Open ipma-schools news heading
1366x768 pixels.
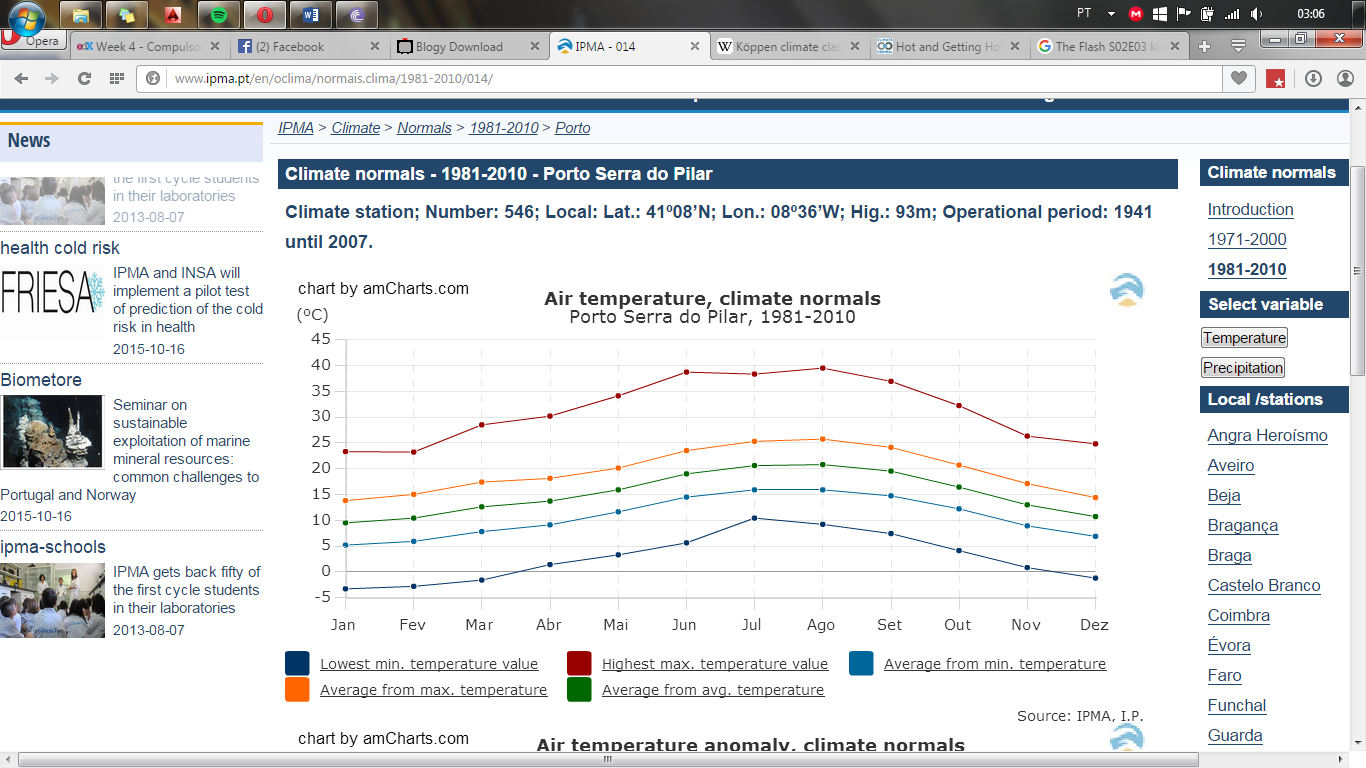coord(53,547)
